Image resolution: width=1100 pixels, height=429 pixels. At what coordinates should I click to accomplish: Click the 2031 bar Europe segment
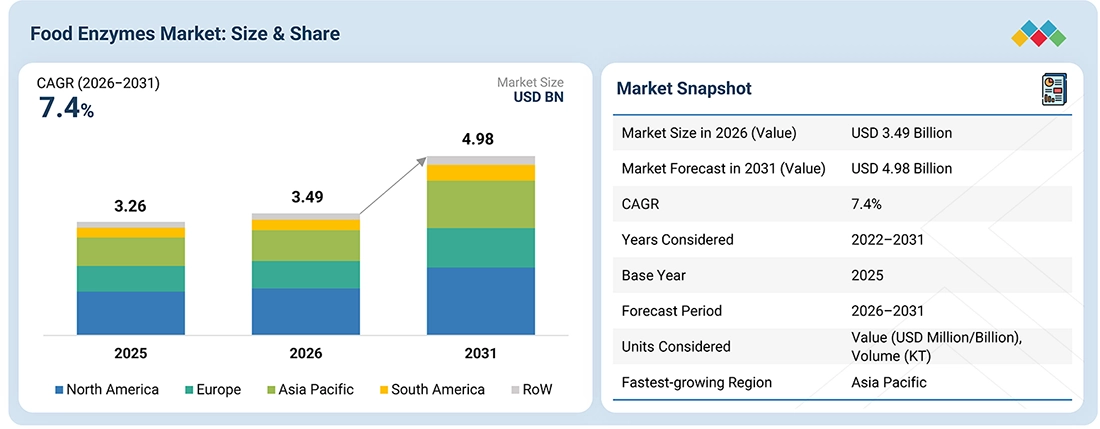tap(481, 247)
